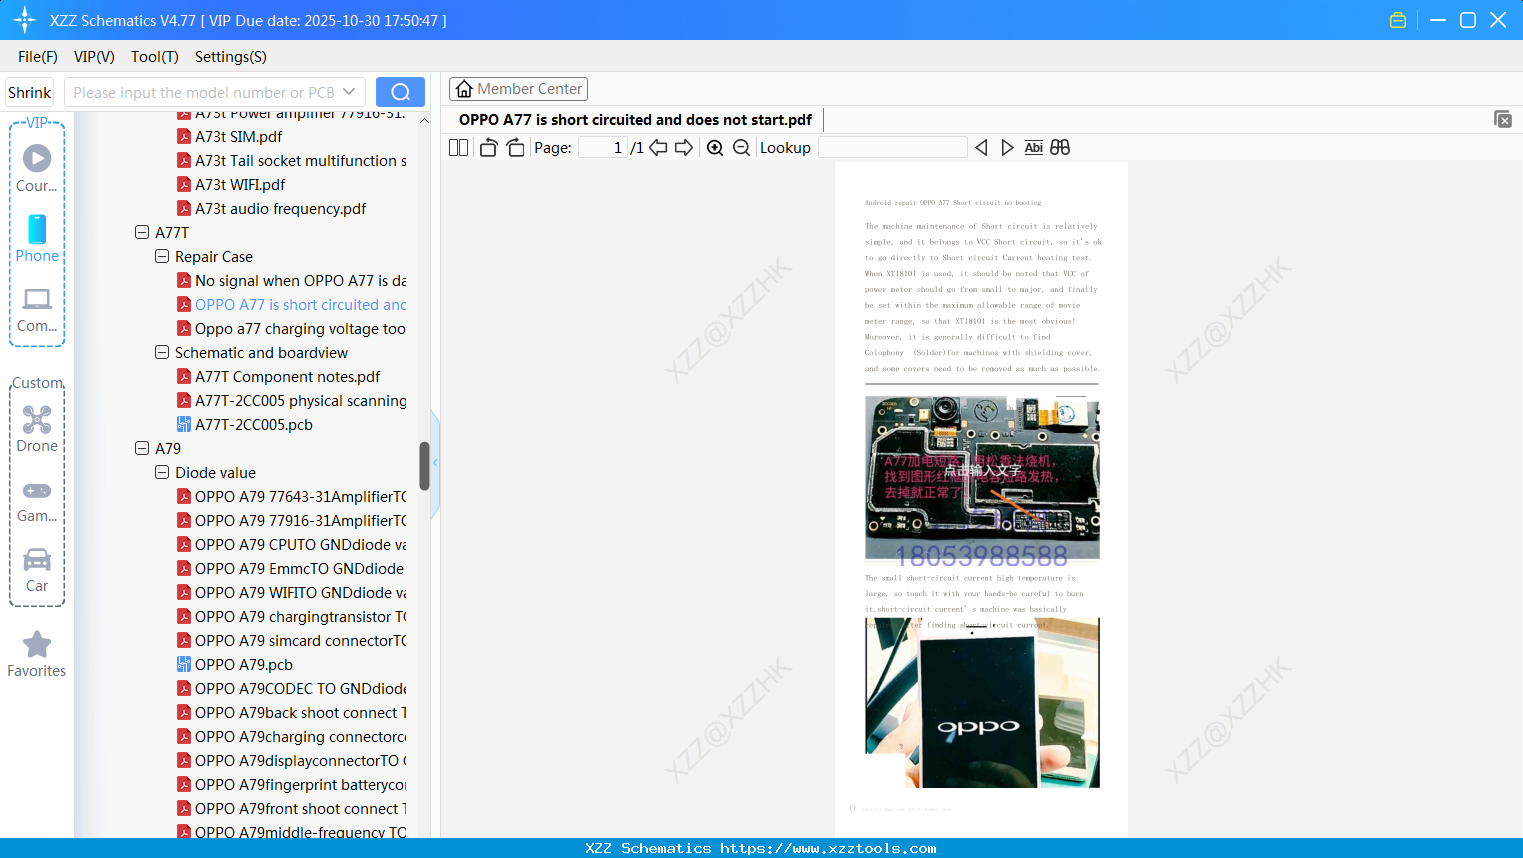
Task: Select the Phone category icon
Action: click(x=37, y=239)
